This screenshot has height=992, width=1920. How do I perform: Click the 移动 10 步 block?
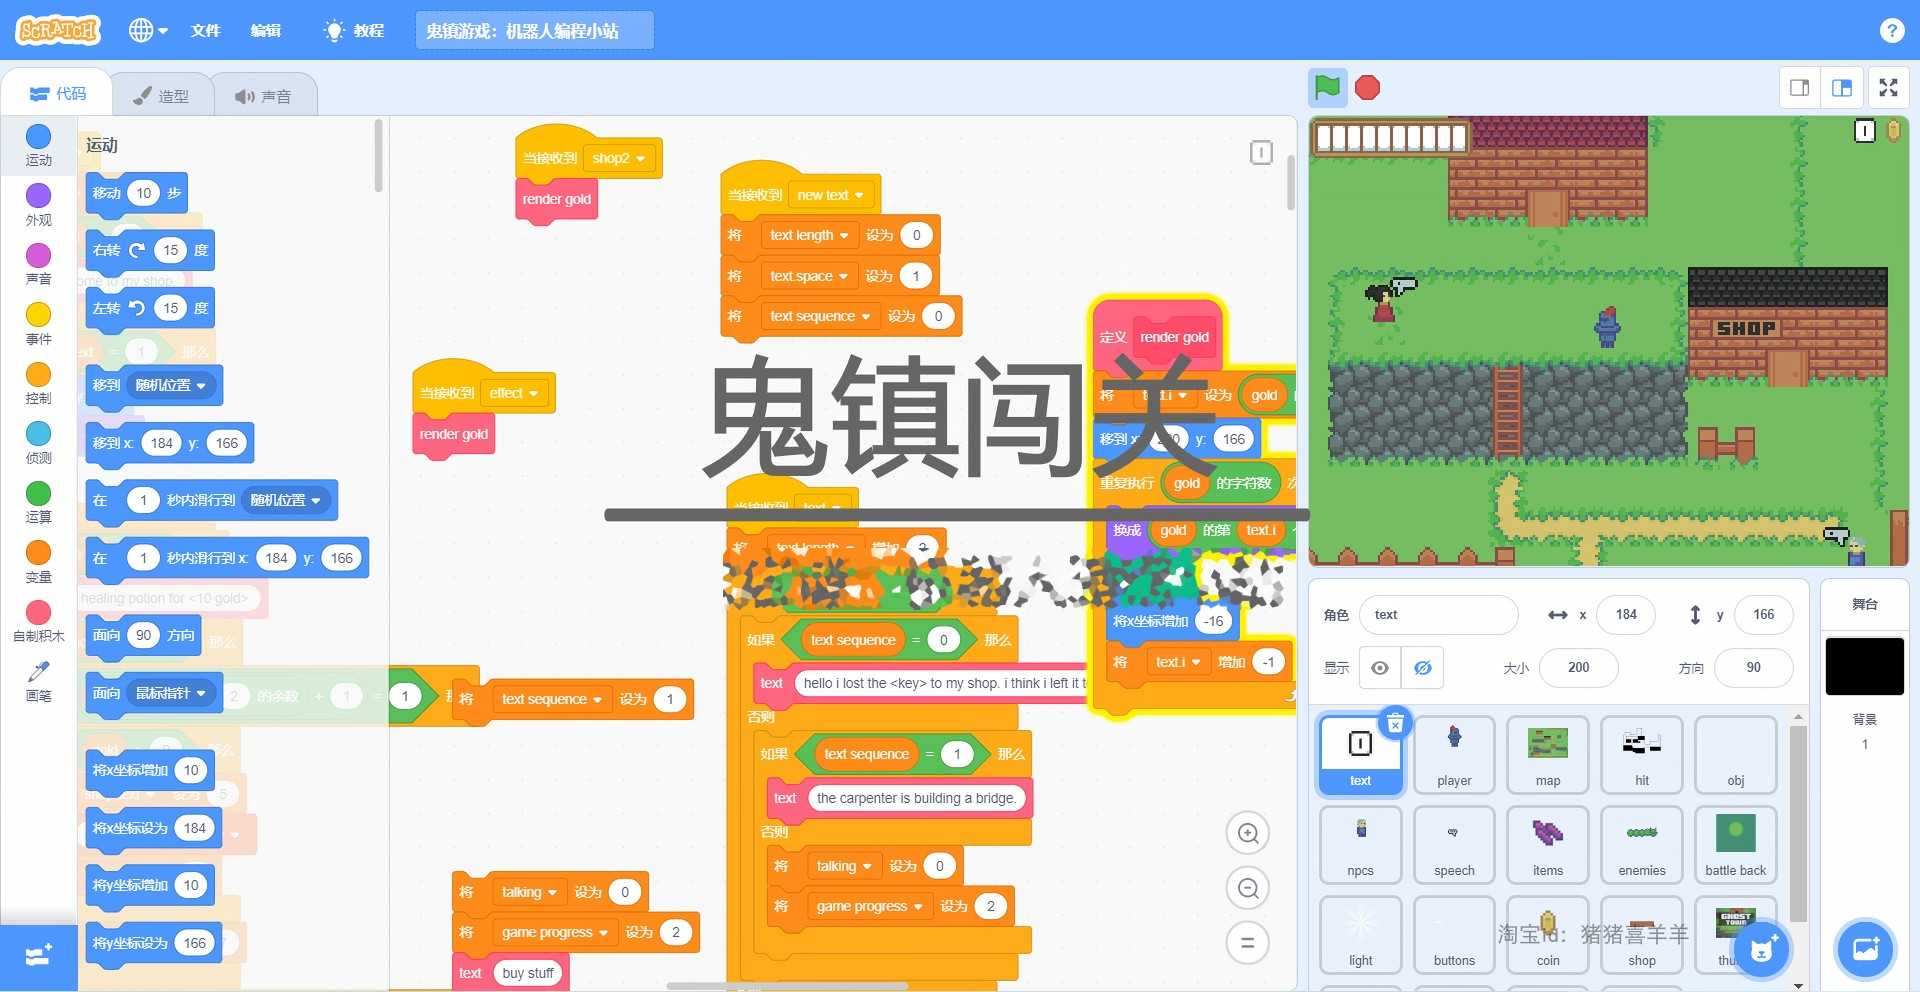tap(137, 193)
